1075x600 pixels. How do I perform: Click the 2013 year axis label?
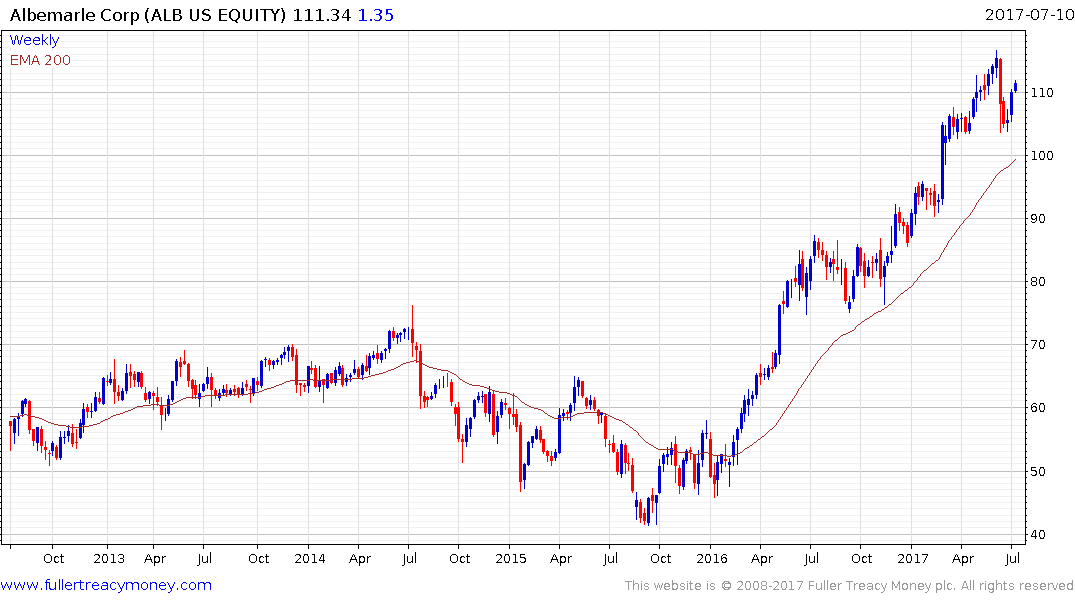(x=109, y=558)
